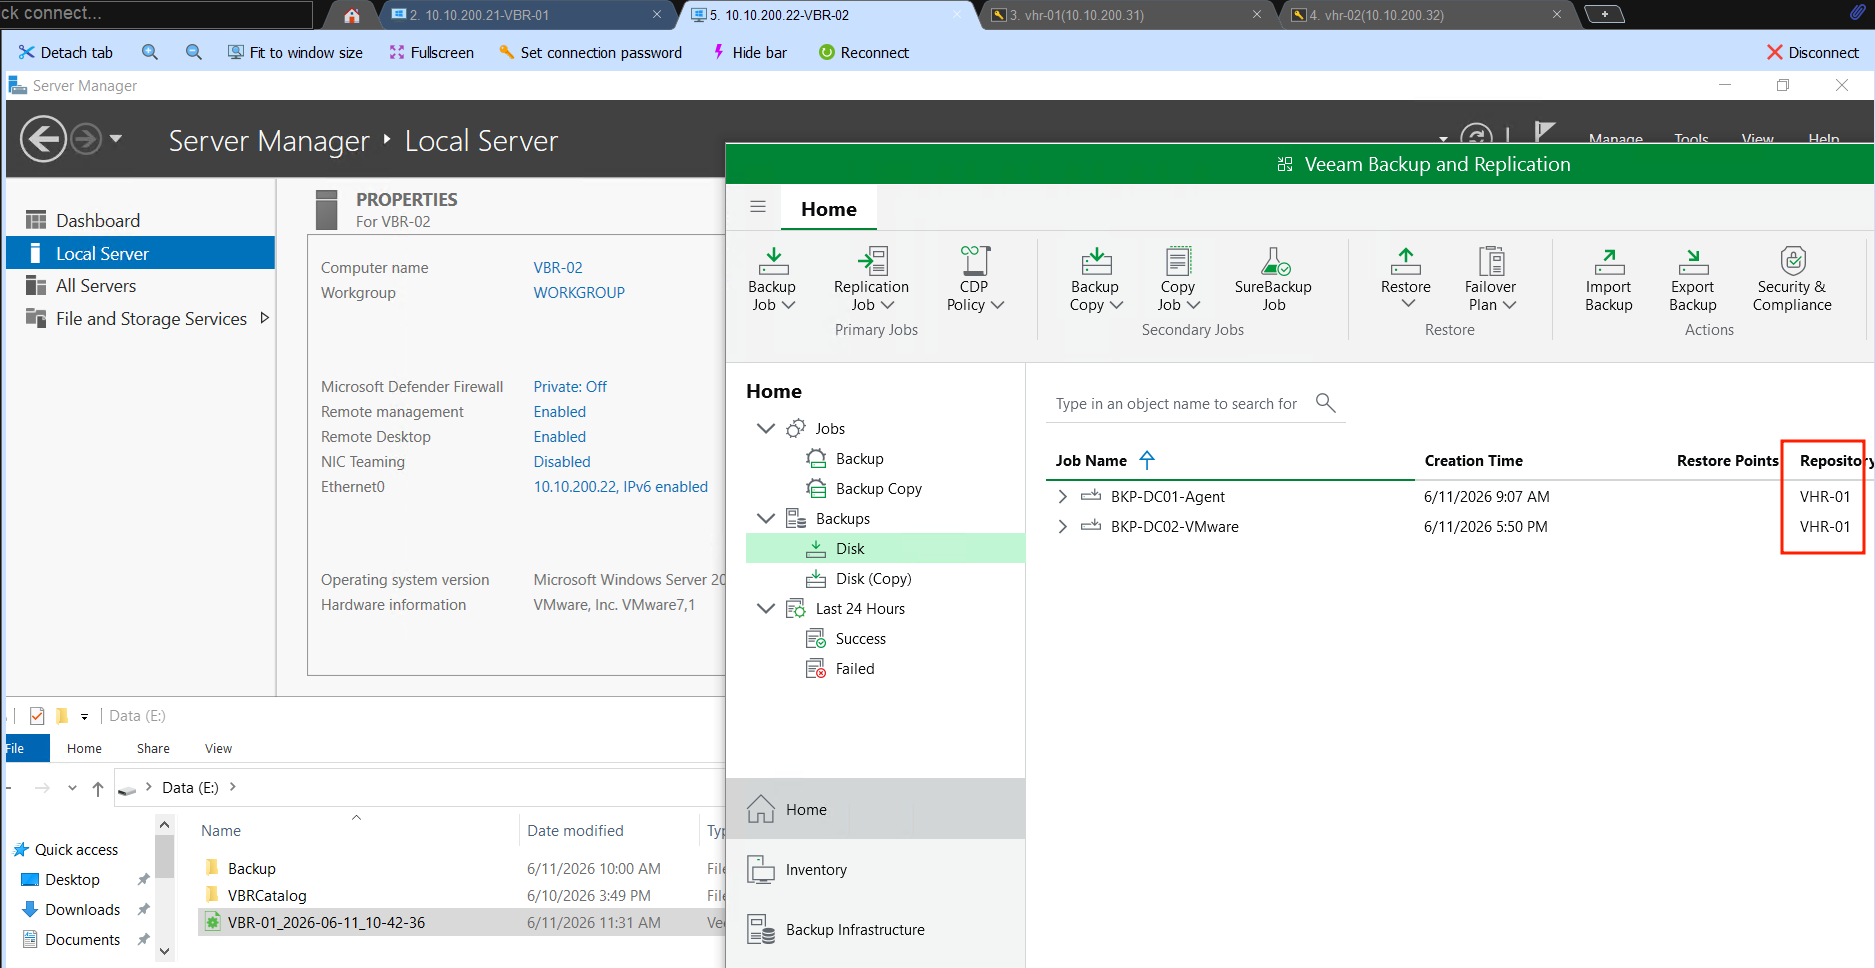Switch to the 10.10.200.21-VBR-01 tab

pos(526,15)
